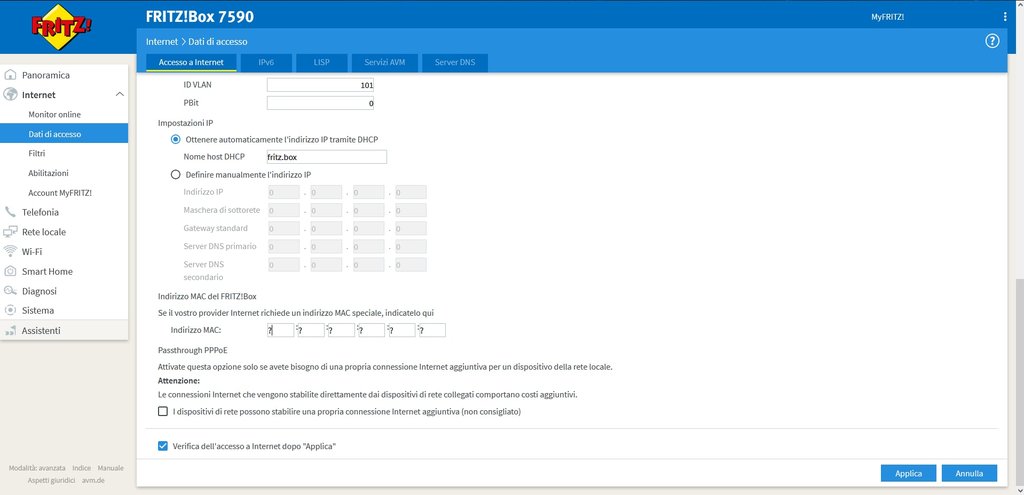The image size is (1024, 495).
Task: Open the Manuale footer link
Action: coord(110,468)
